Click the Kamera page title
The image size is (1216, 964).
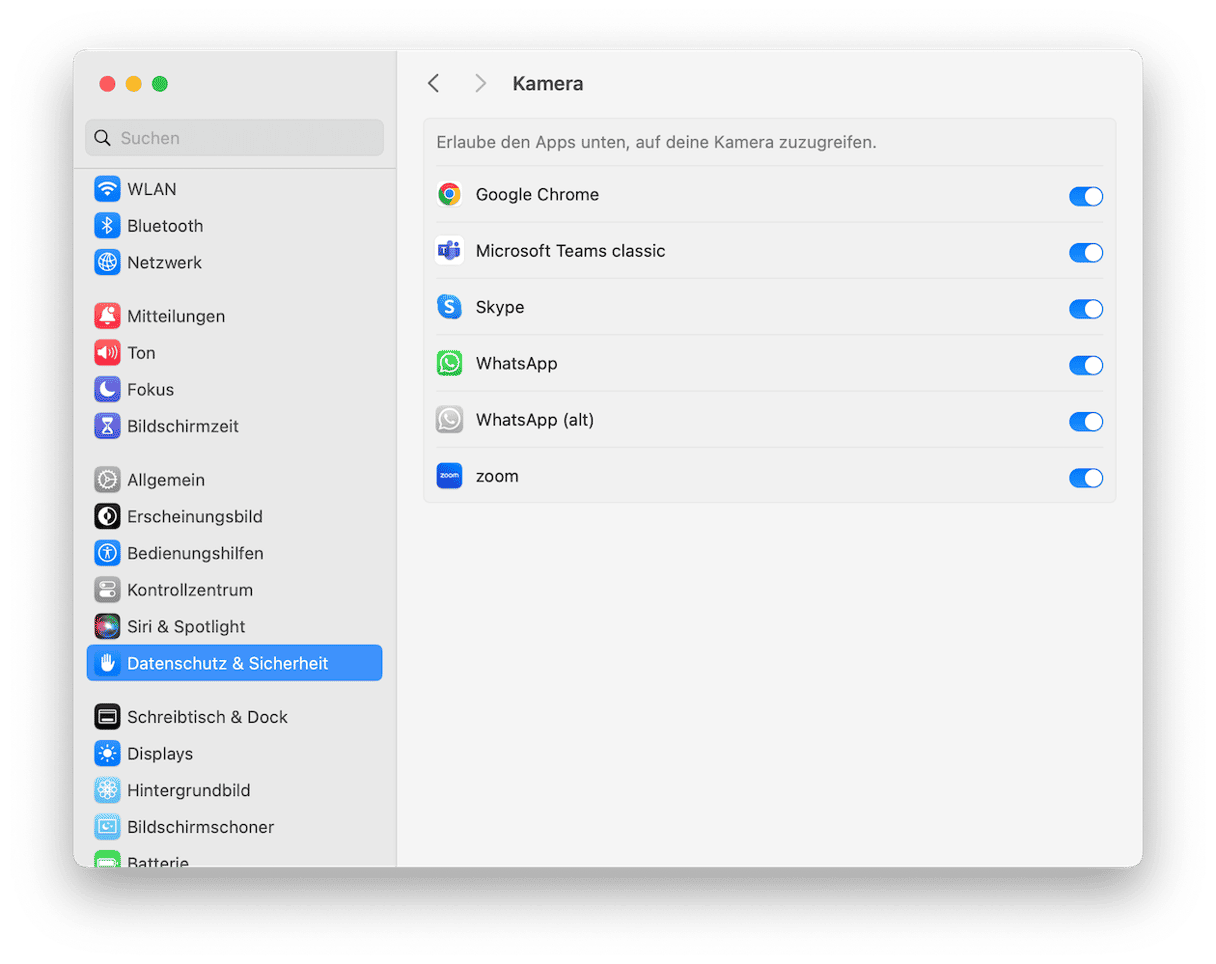pos(548,84)
